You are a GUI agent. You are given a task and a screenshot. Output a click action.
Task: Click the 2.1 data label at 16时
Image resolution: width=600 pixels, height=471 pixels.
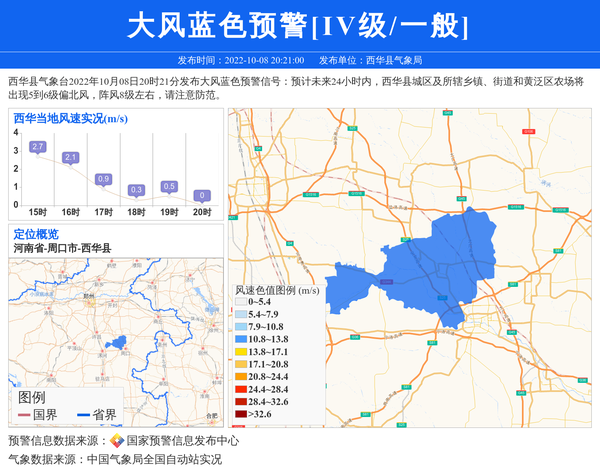coord(71,158)
